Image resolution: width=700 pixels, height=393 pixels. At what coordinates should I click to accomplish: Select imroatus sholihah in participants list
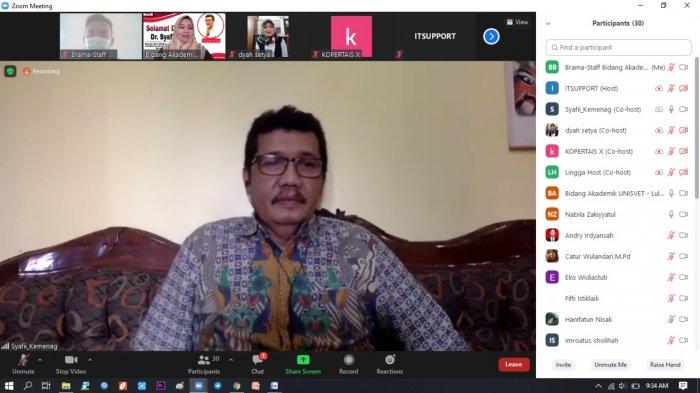point(618,340)
